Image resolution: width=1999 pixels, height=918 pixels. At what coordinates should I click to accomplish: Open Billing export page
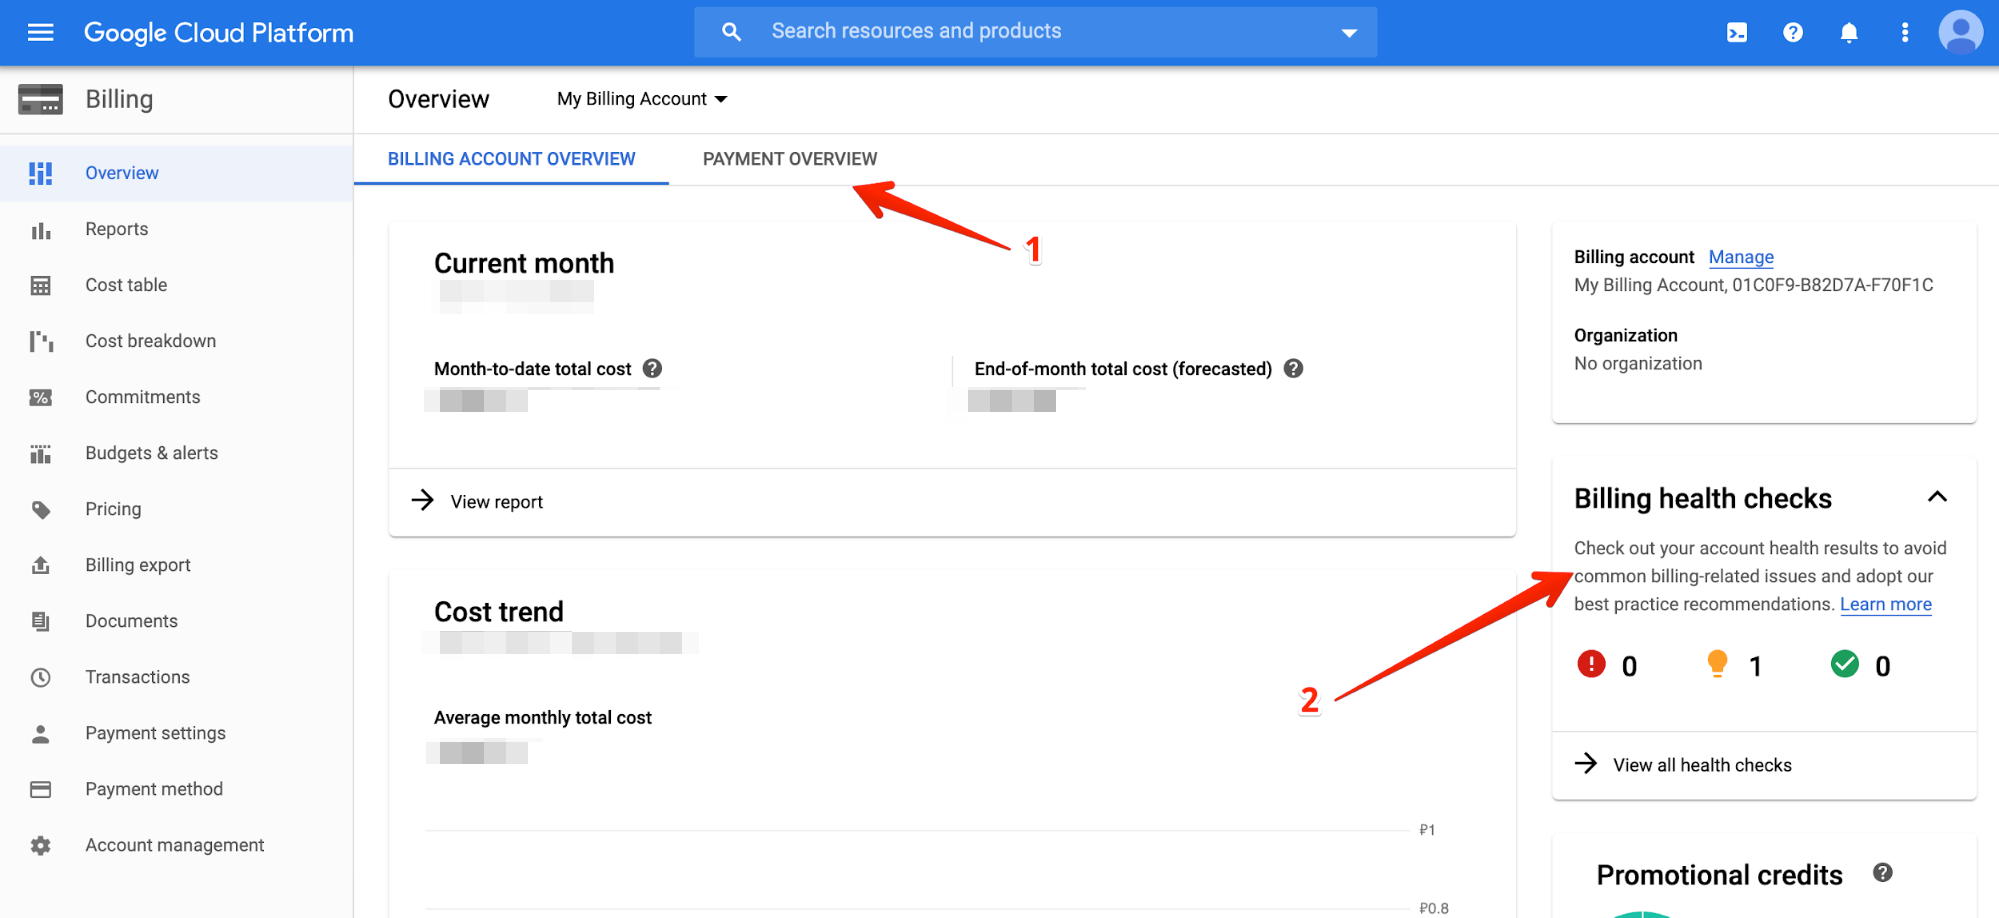[x=176, y=565]
